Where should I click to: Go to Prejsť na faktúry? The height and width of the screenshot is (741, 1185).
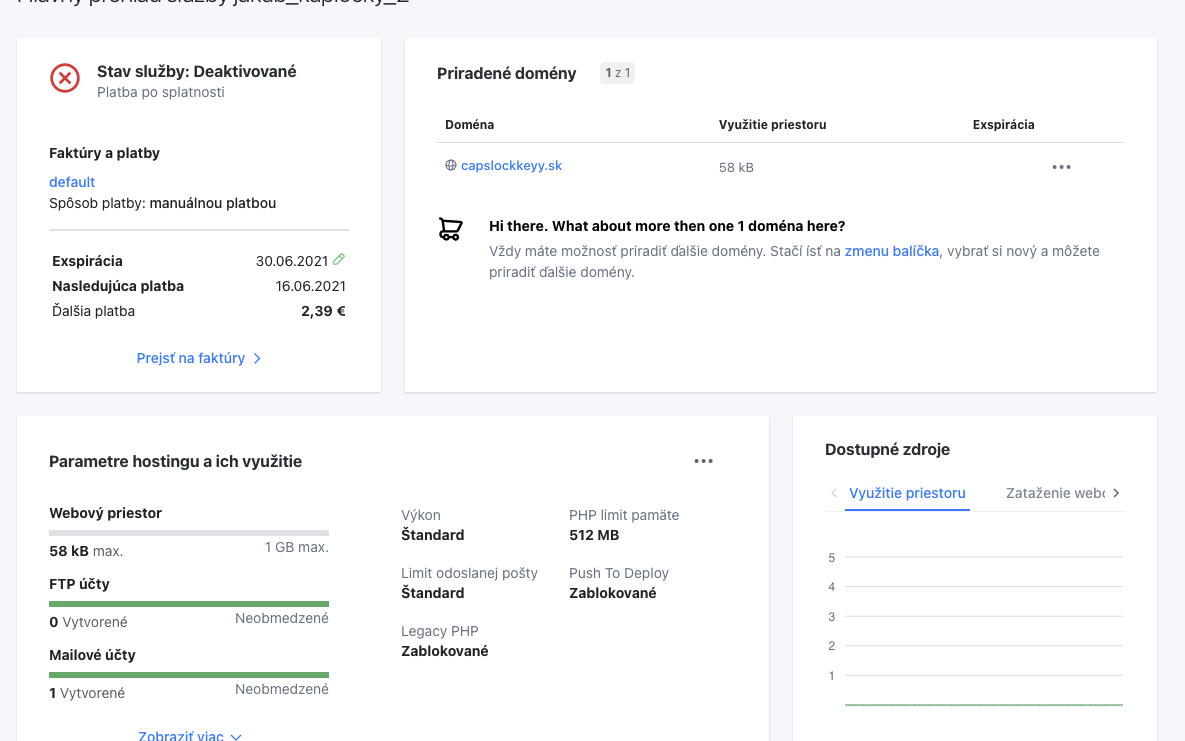coord(198,358)
